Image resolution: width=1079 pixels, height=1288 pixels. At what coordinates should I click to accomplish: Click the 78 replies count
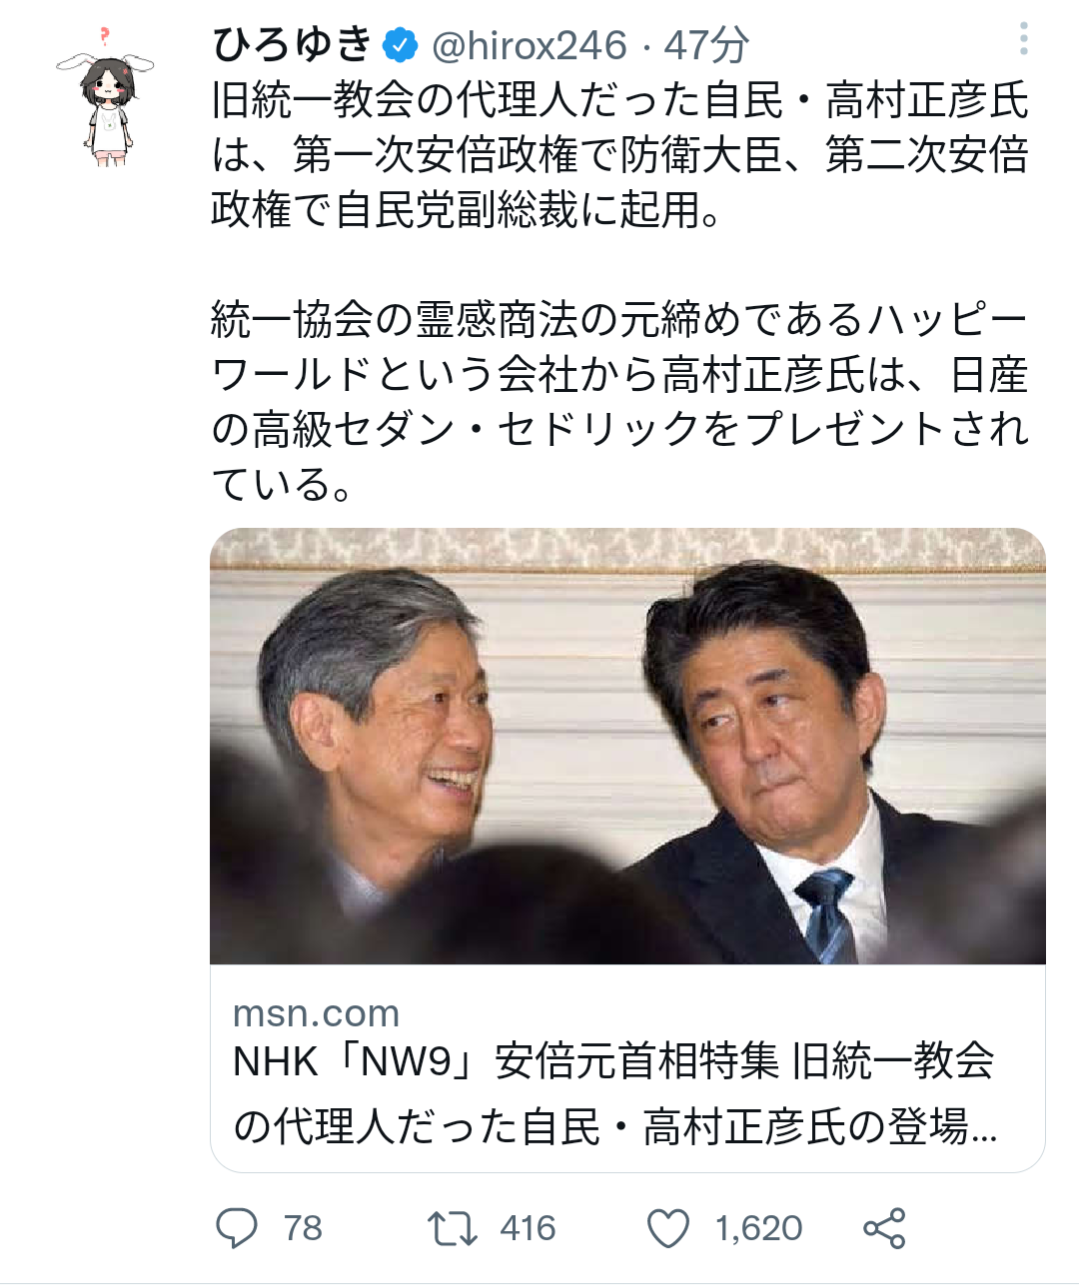click(x=302, y=1228)
